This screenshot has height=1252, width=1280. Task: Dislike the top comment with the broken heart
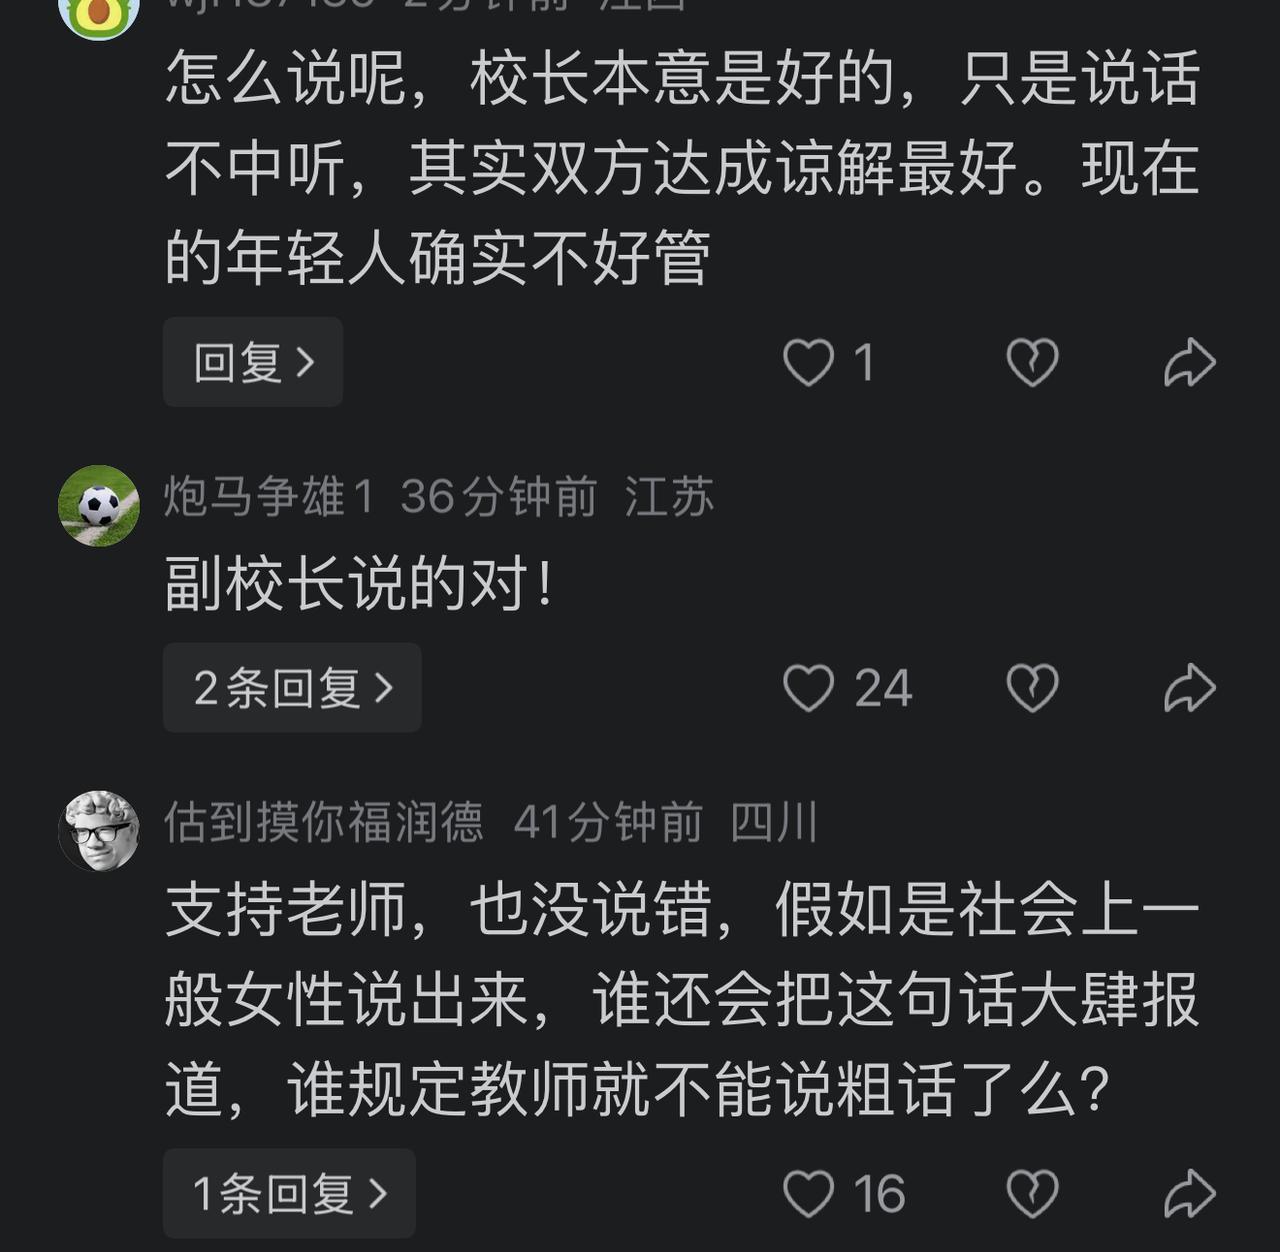(x=1032, y=362)
